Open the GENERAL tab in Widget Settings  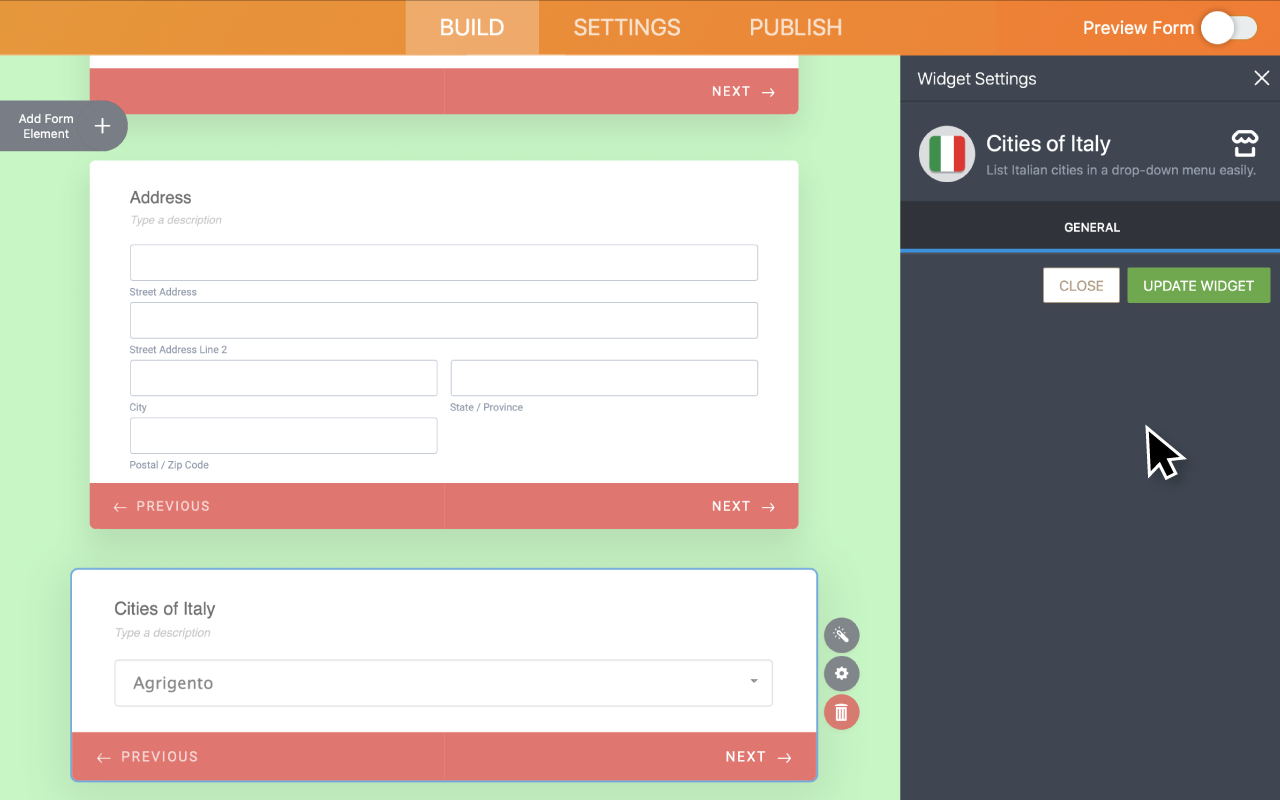point(1091,227)
